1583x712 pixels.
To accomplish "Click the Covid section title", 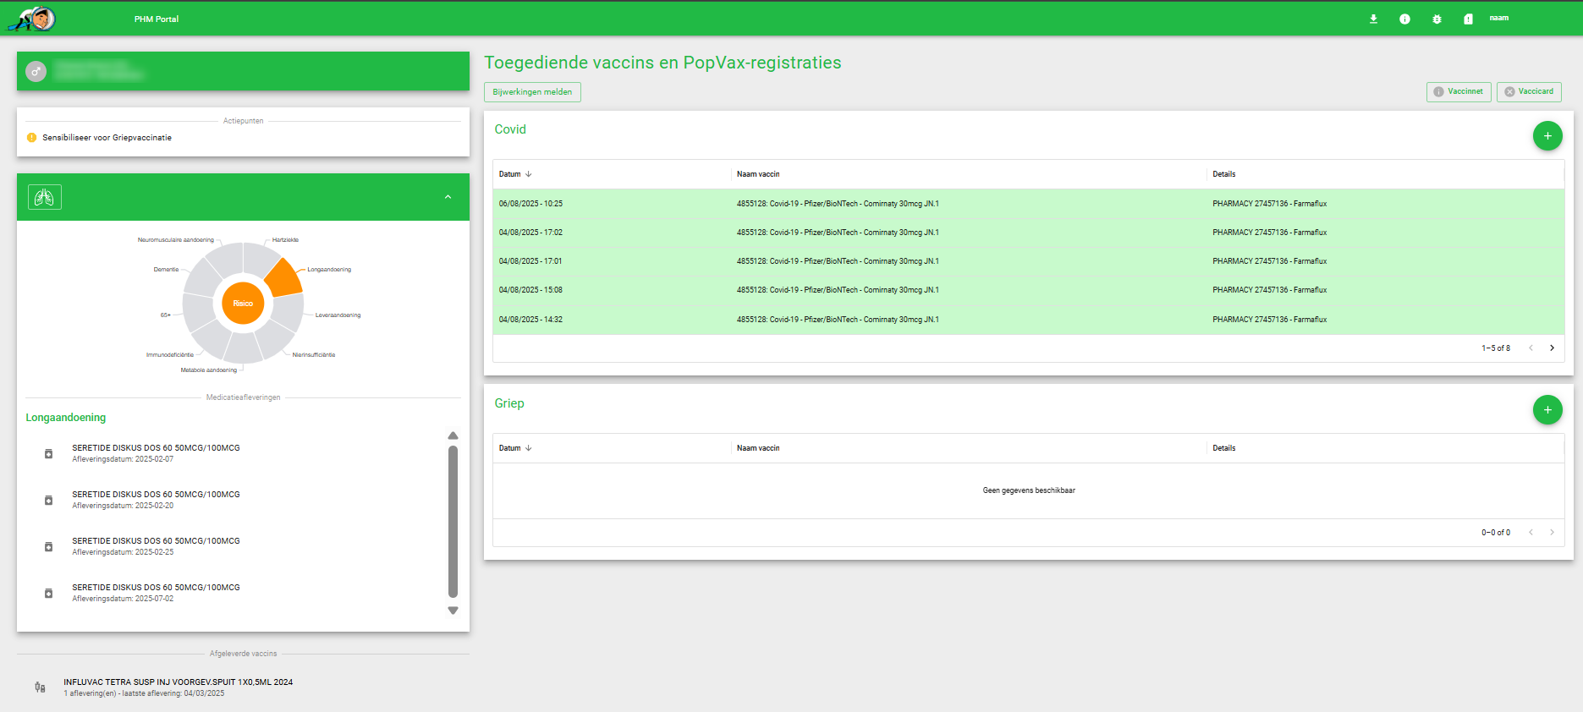I will 510,130.
